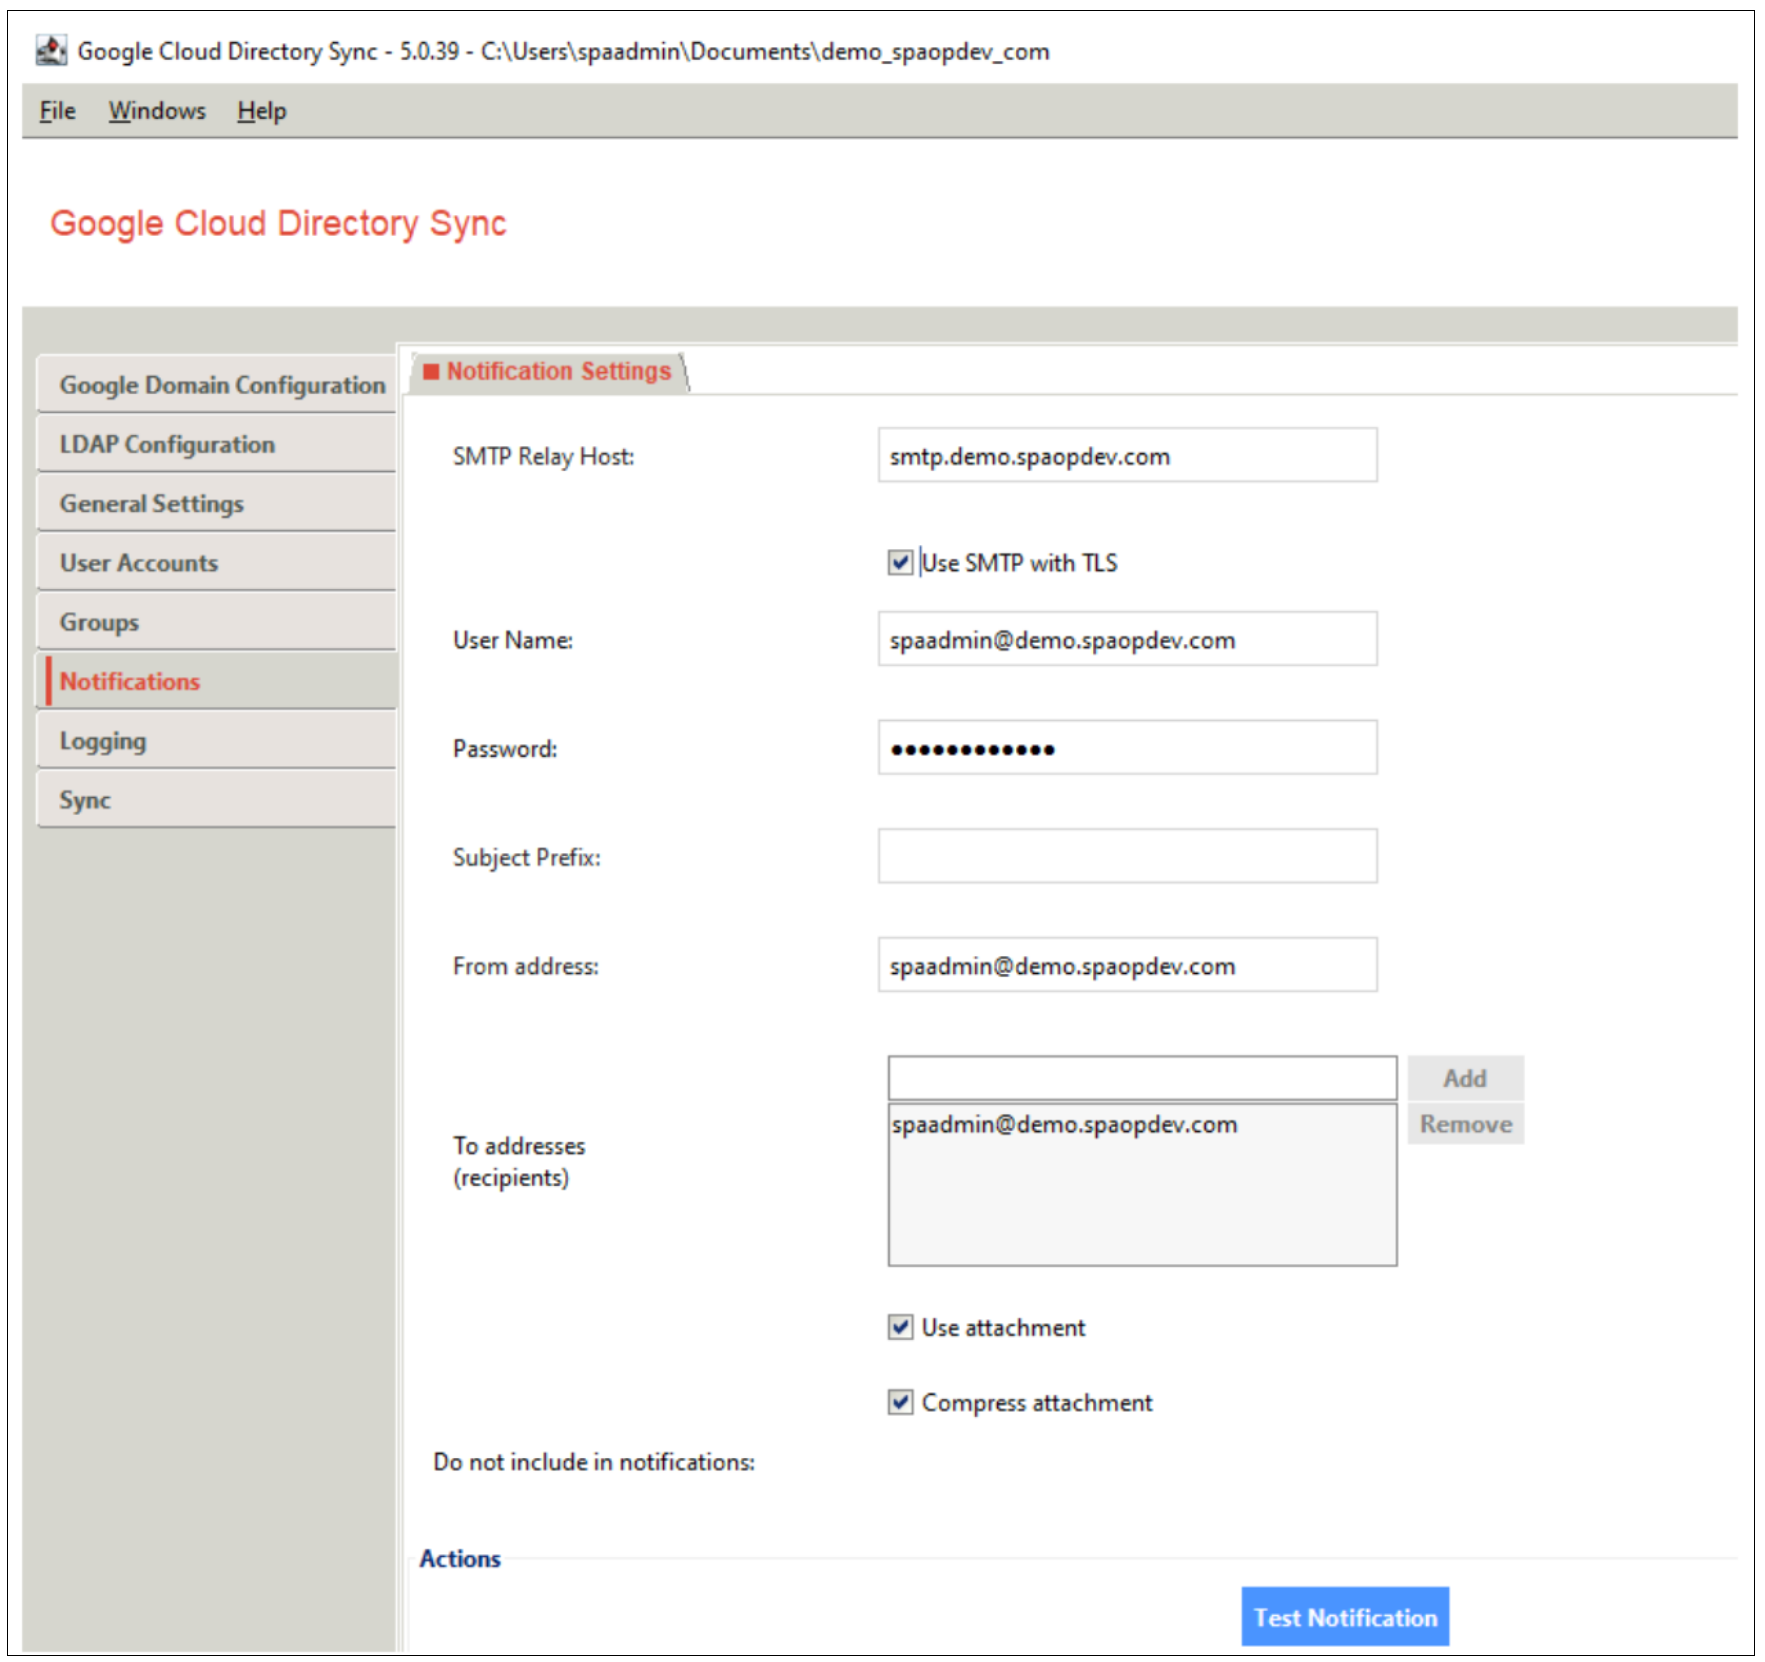The height and width of the screenshot is (1662, 1765).
Task: Open the User Accounts section
Action: [138, 563]
